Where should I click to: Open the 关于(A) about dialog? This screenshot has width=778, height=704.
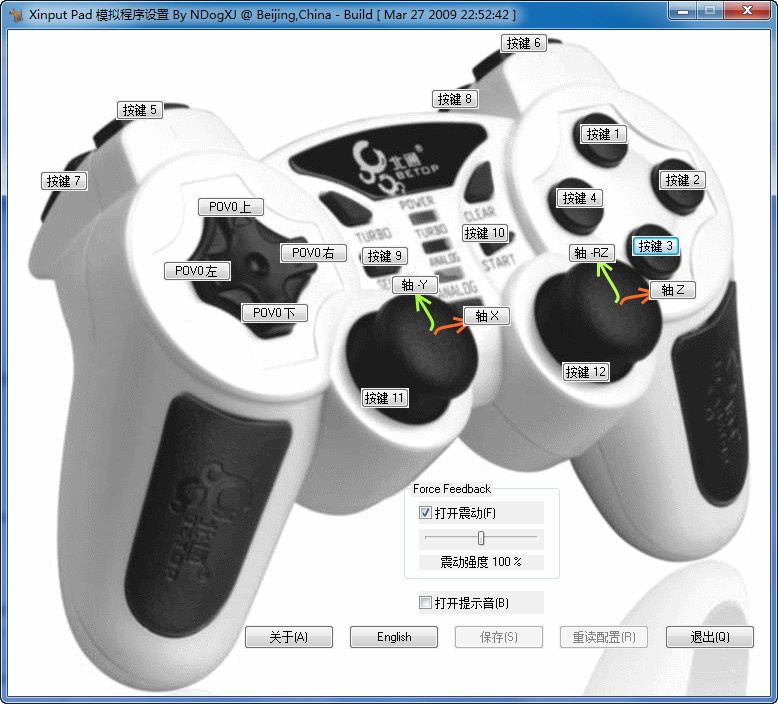pos(289,637)
